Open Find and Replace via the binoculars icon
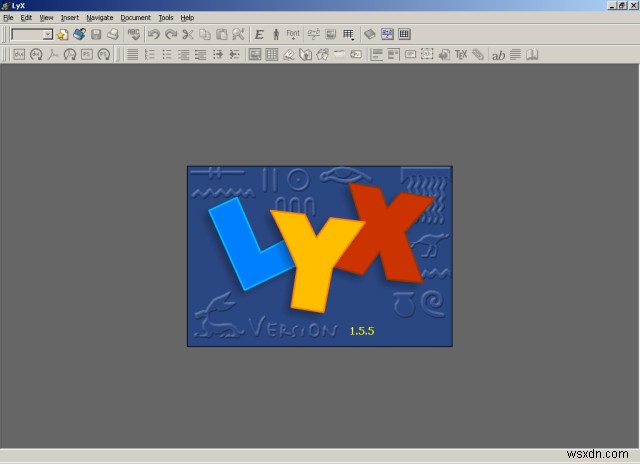Image resolution: width=640 pixels, height=464 pixels. [x=238, y=34]
